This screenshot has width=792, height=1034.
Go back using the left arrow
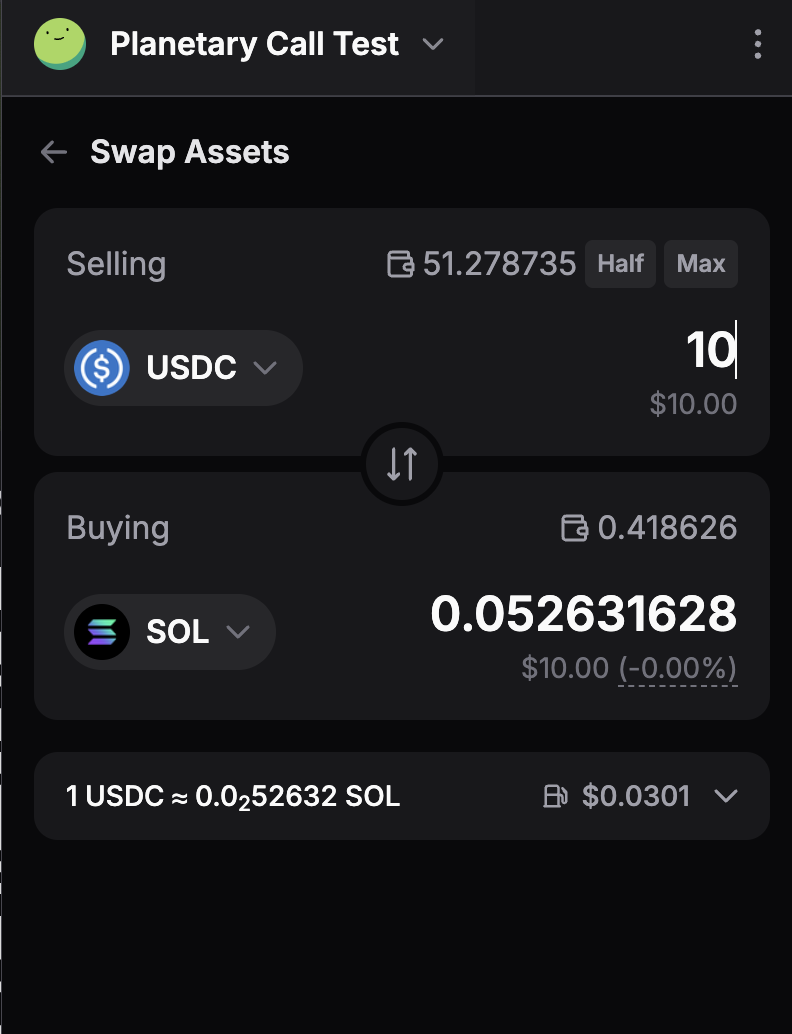[x=53, y=152]
